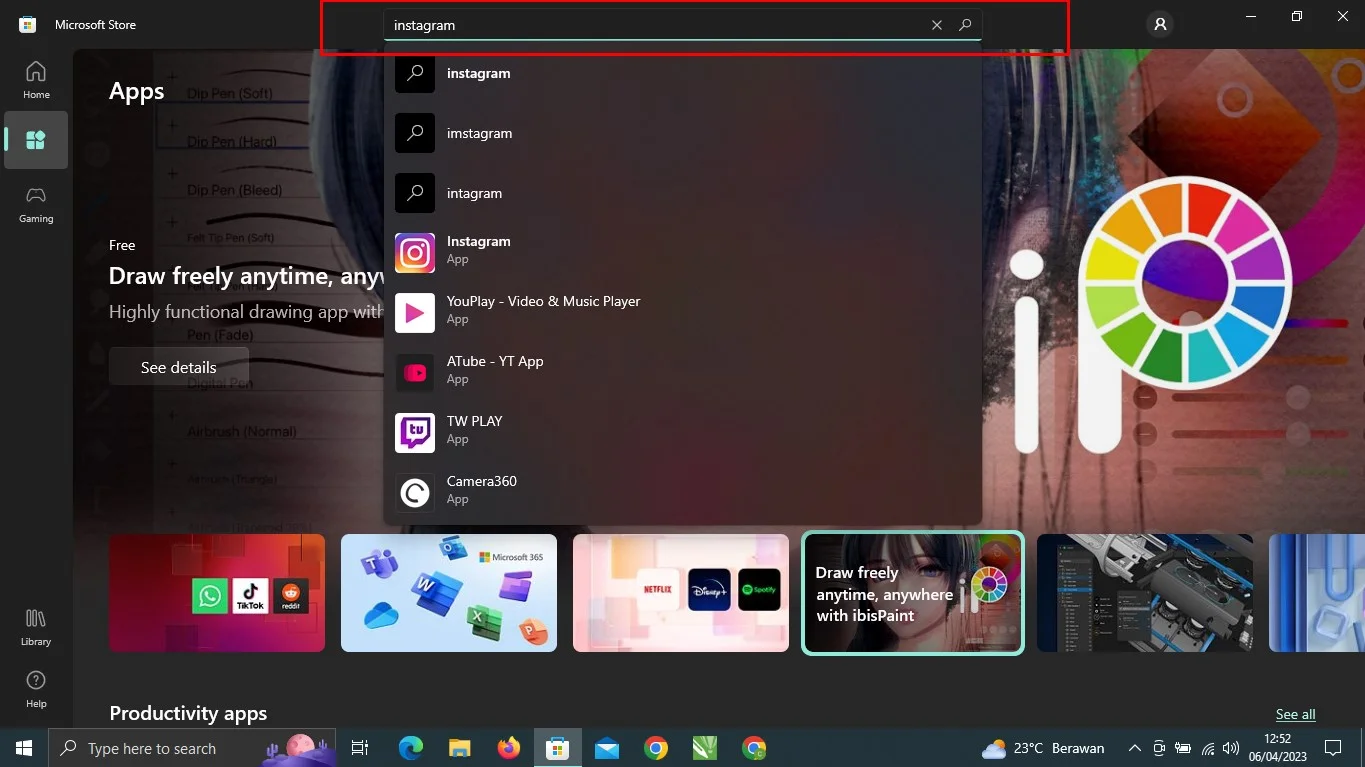
Task: Launch Firefox from taskbar
Action: 509,748
